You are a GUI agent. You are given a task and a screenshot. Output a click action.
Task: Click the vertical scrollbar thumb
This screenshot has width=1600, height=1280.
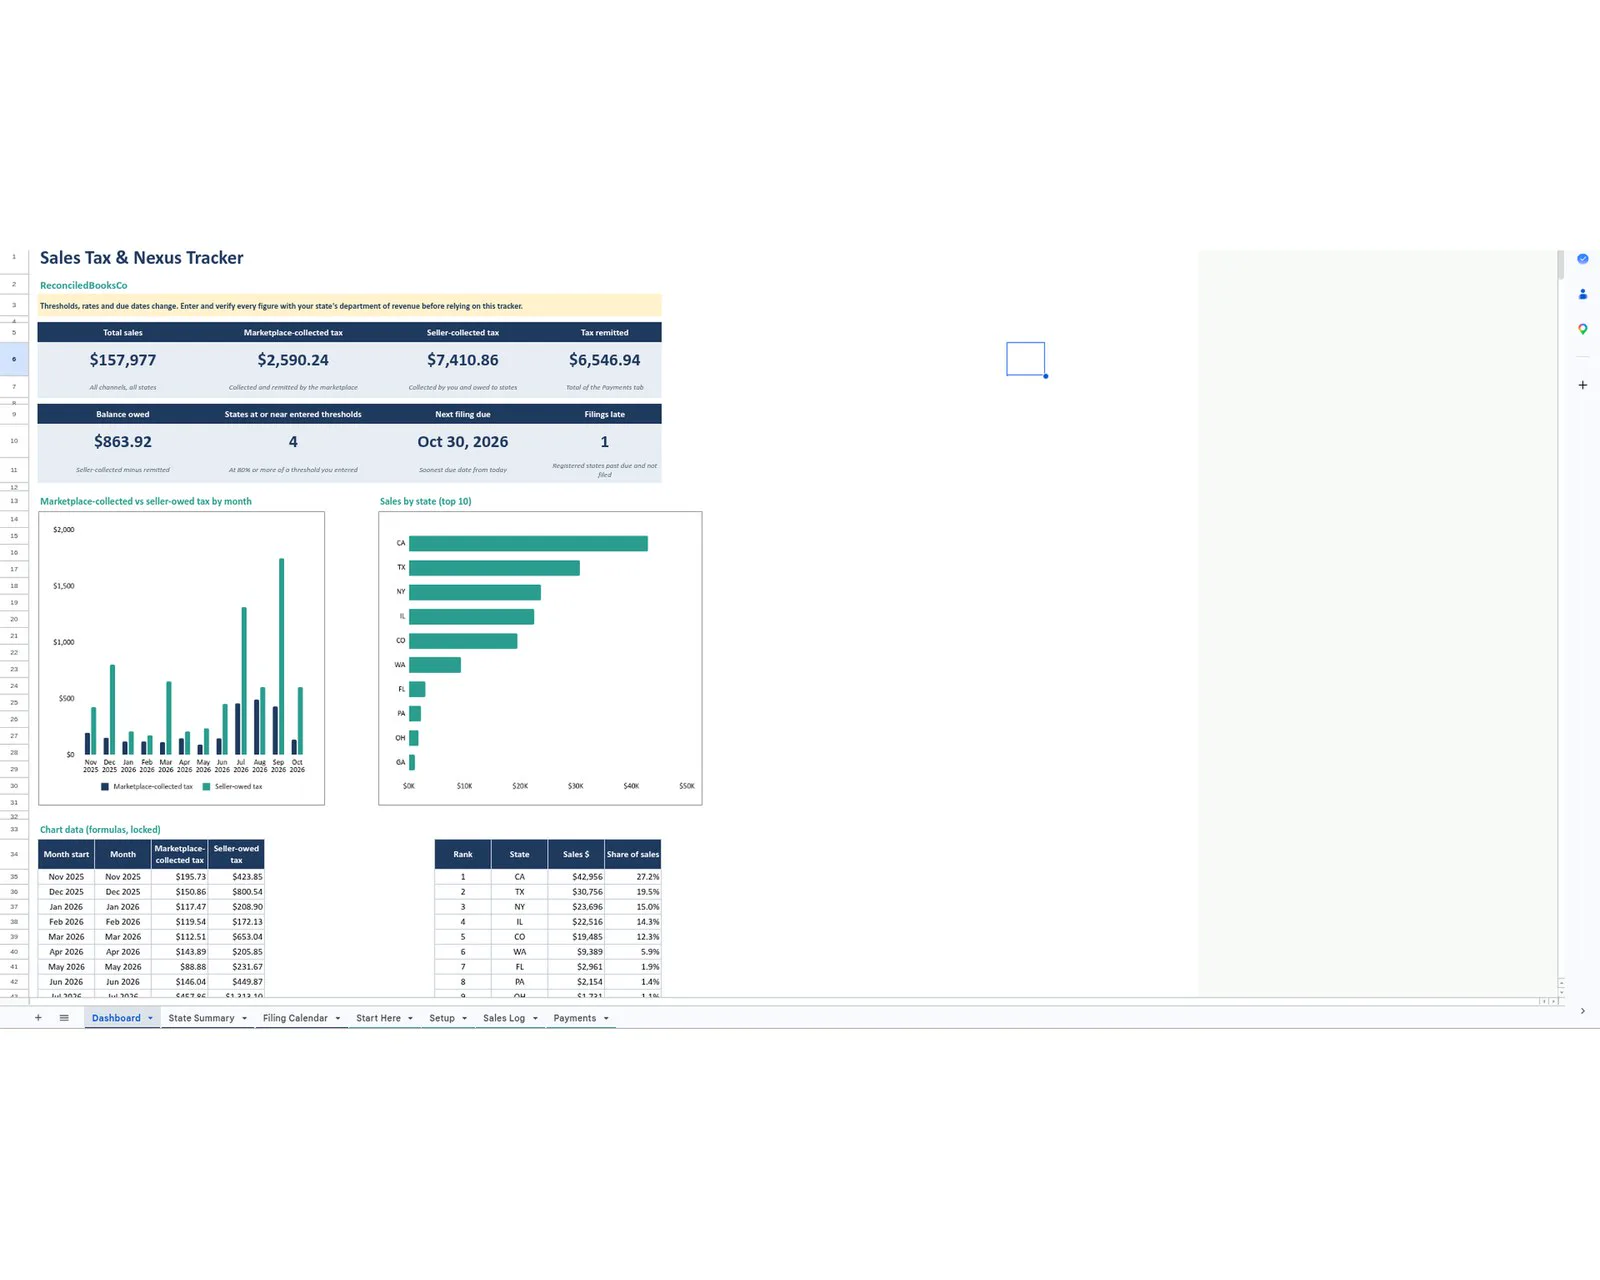(x=1560, y=266)
